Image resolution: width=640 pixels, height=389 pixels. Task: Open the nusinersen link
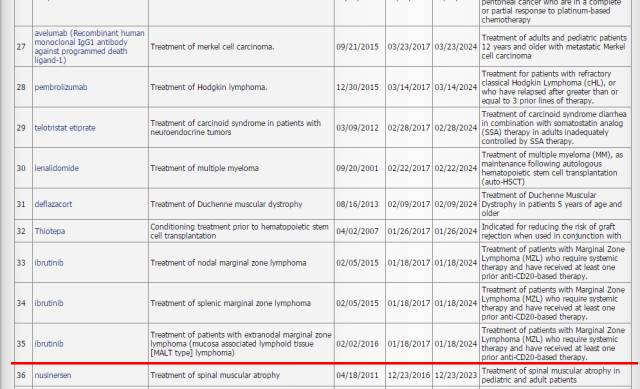click(53, 375)
